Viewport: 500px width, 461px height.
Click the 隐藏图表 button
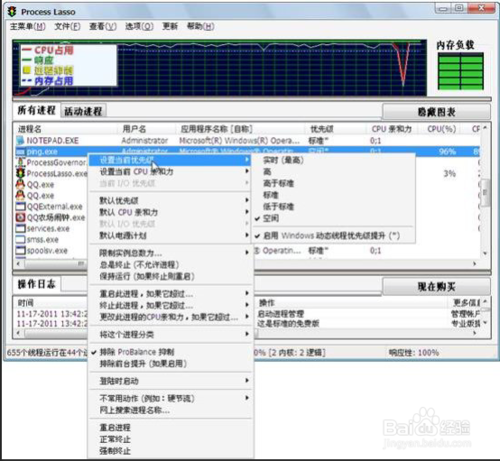(x=436, y=112)
